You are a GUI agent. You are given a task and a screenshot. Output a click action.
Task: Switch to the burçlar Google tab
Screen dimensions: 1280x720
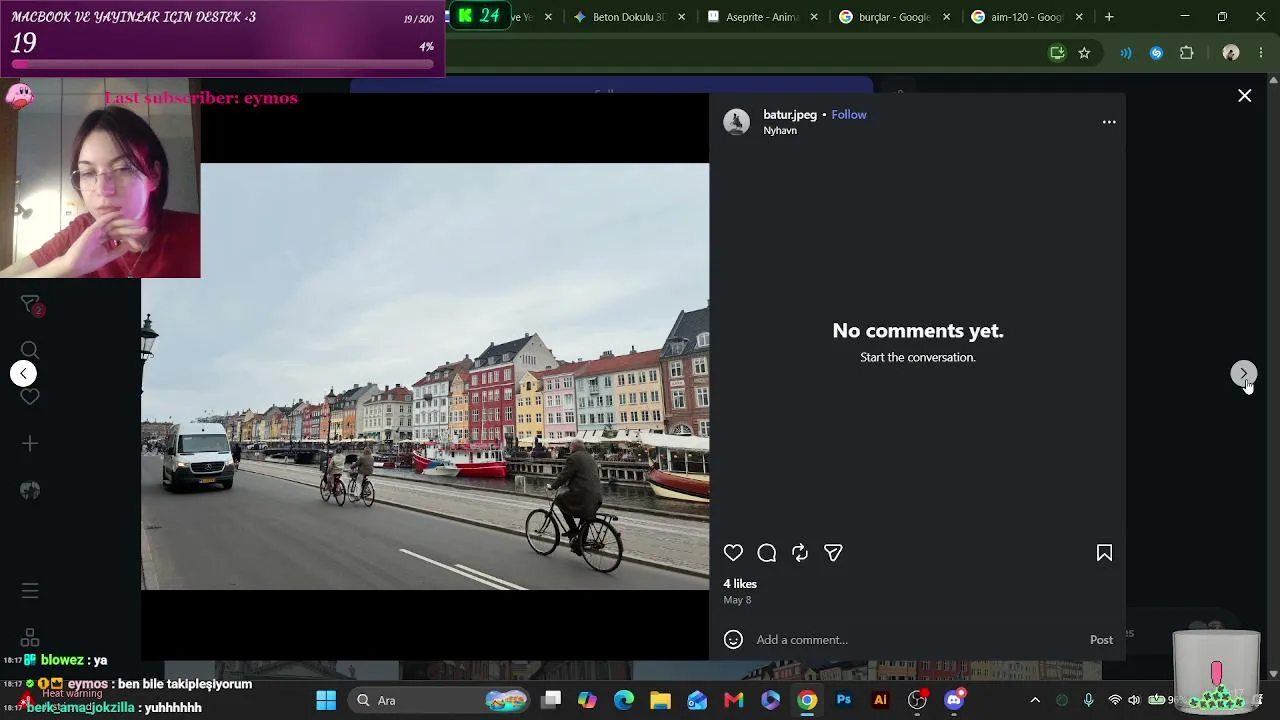[x=894, y=17]
